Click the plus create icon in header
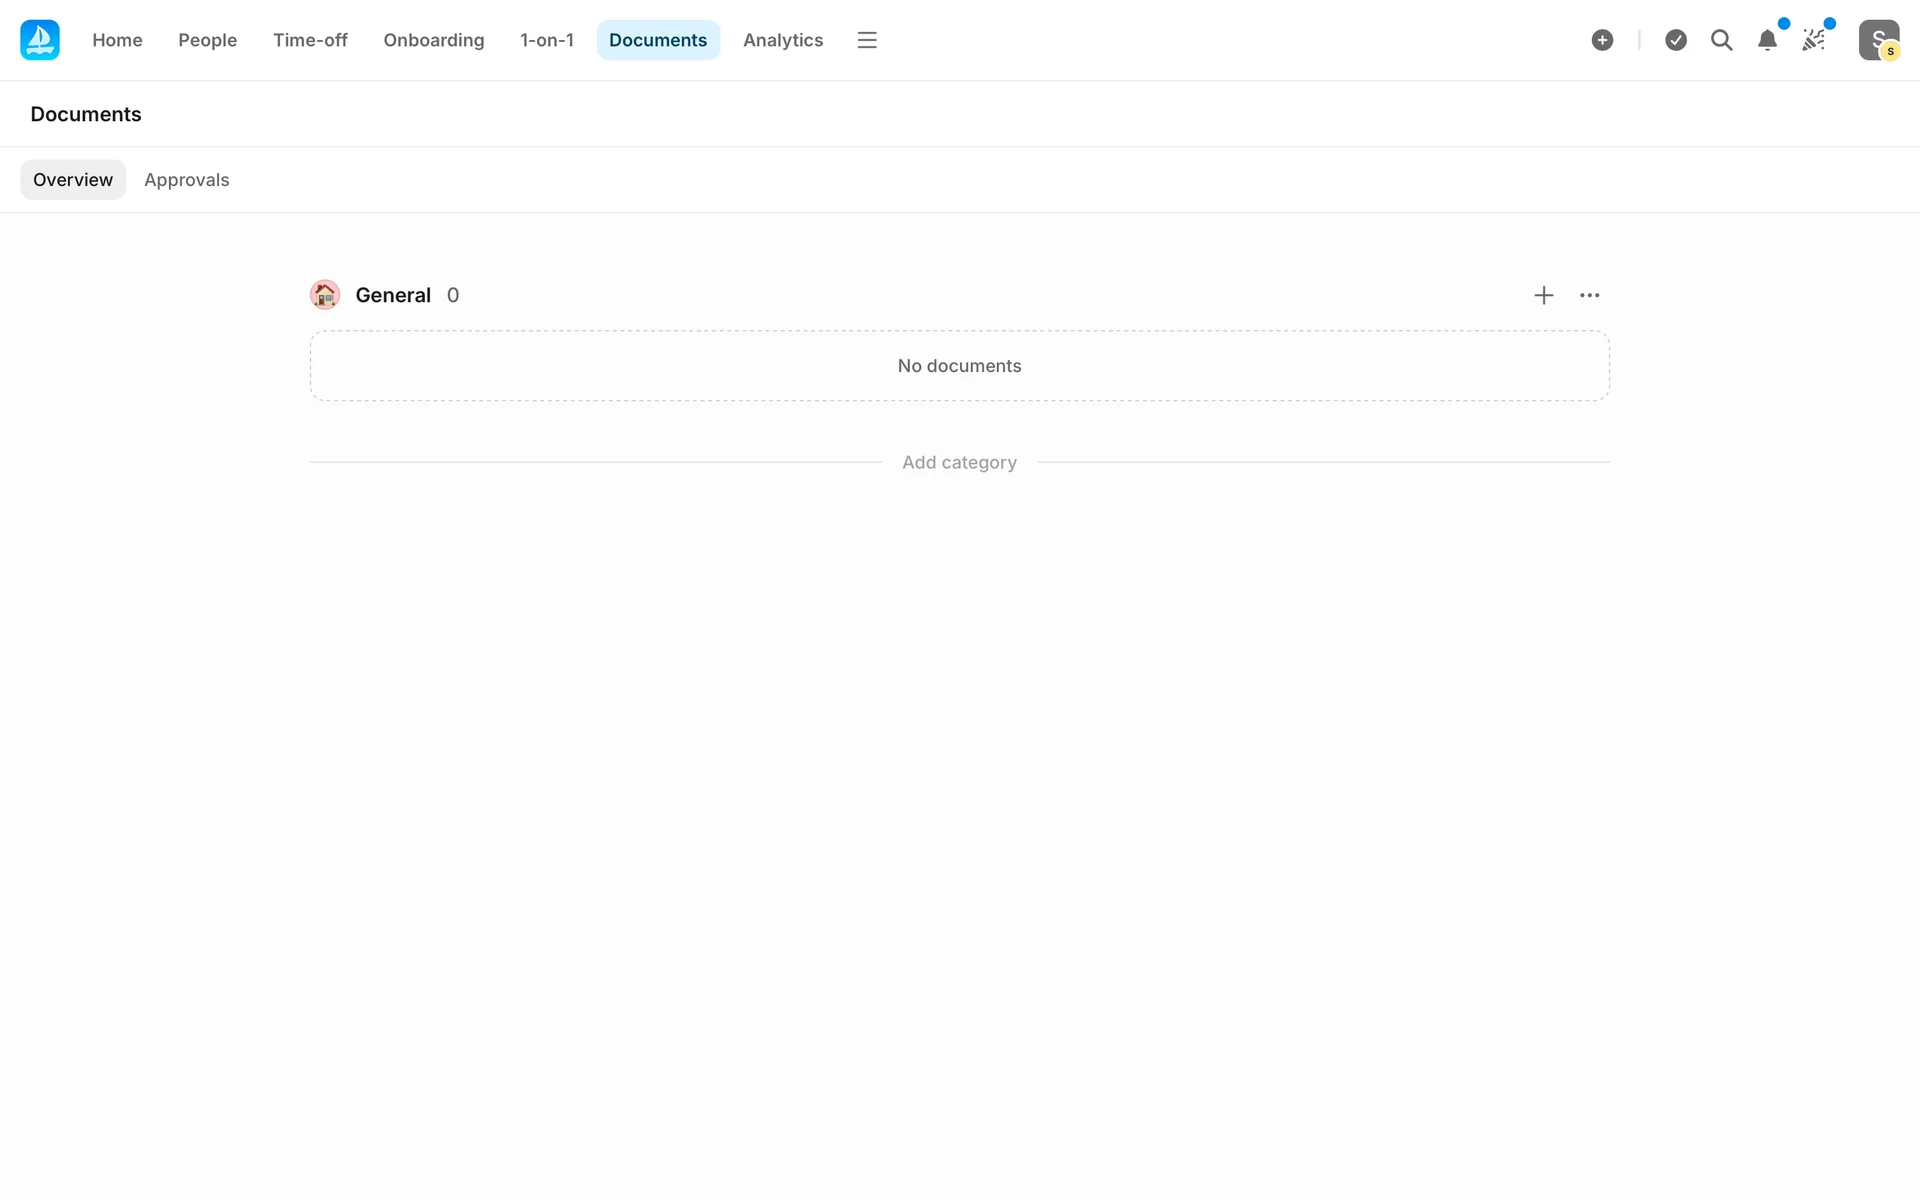Viewport: 1920px width, 1200px height. [1602, 40]
